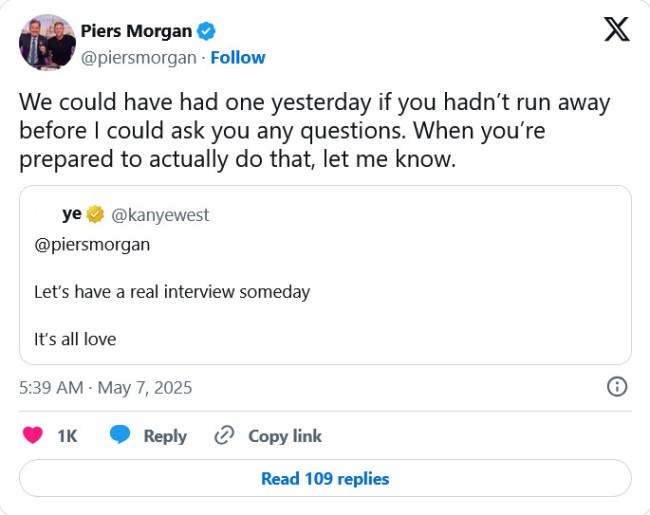The height and width of the screenshot is (515, 650).
Task: Click the Copy link text
Action: tap(285, 436)
